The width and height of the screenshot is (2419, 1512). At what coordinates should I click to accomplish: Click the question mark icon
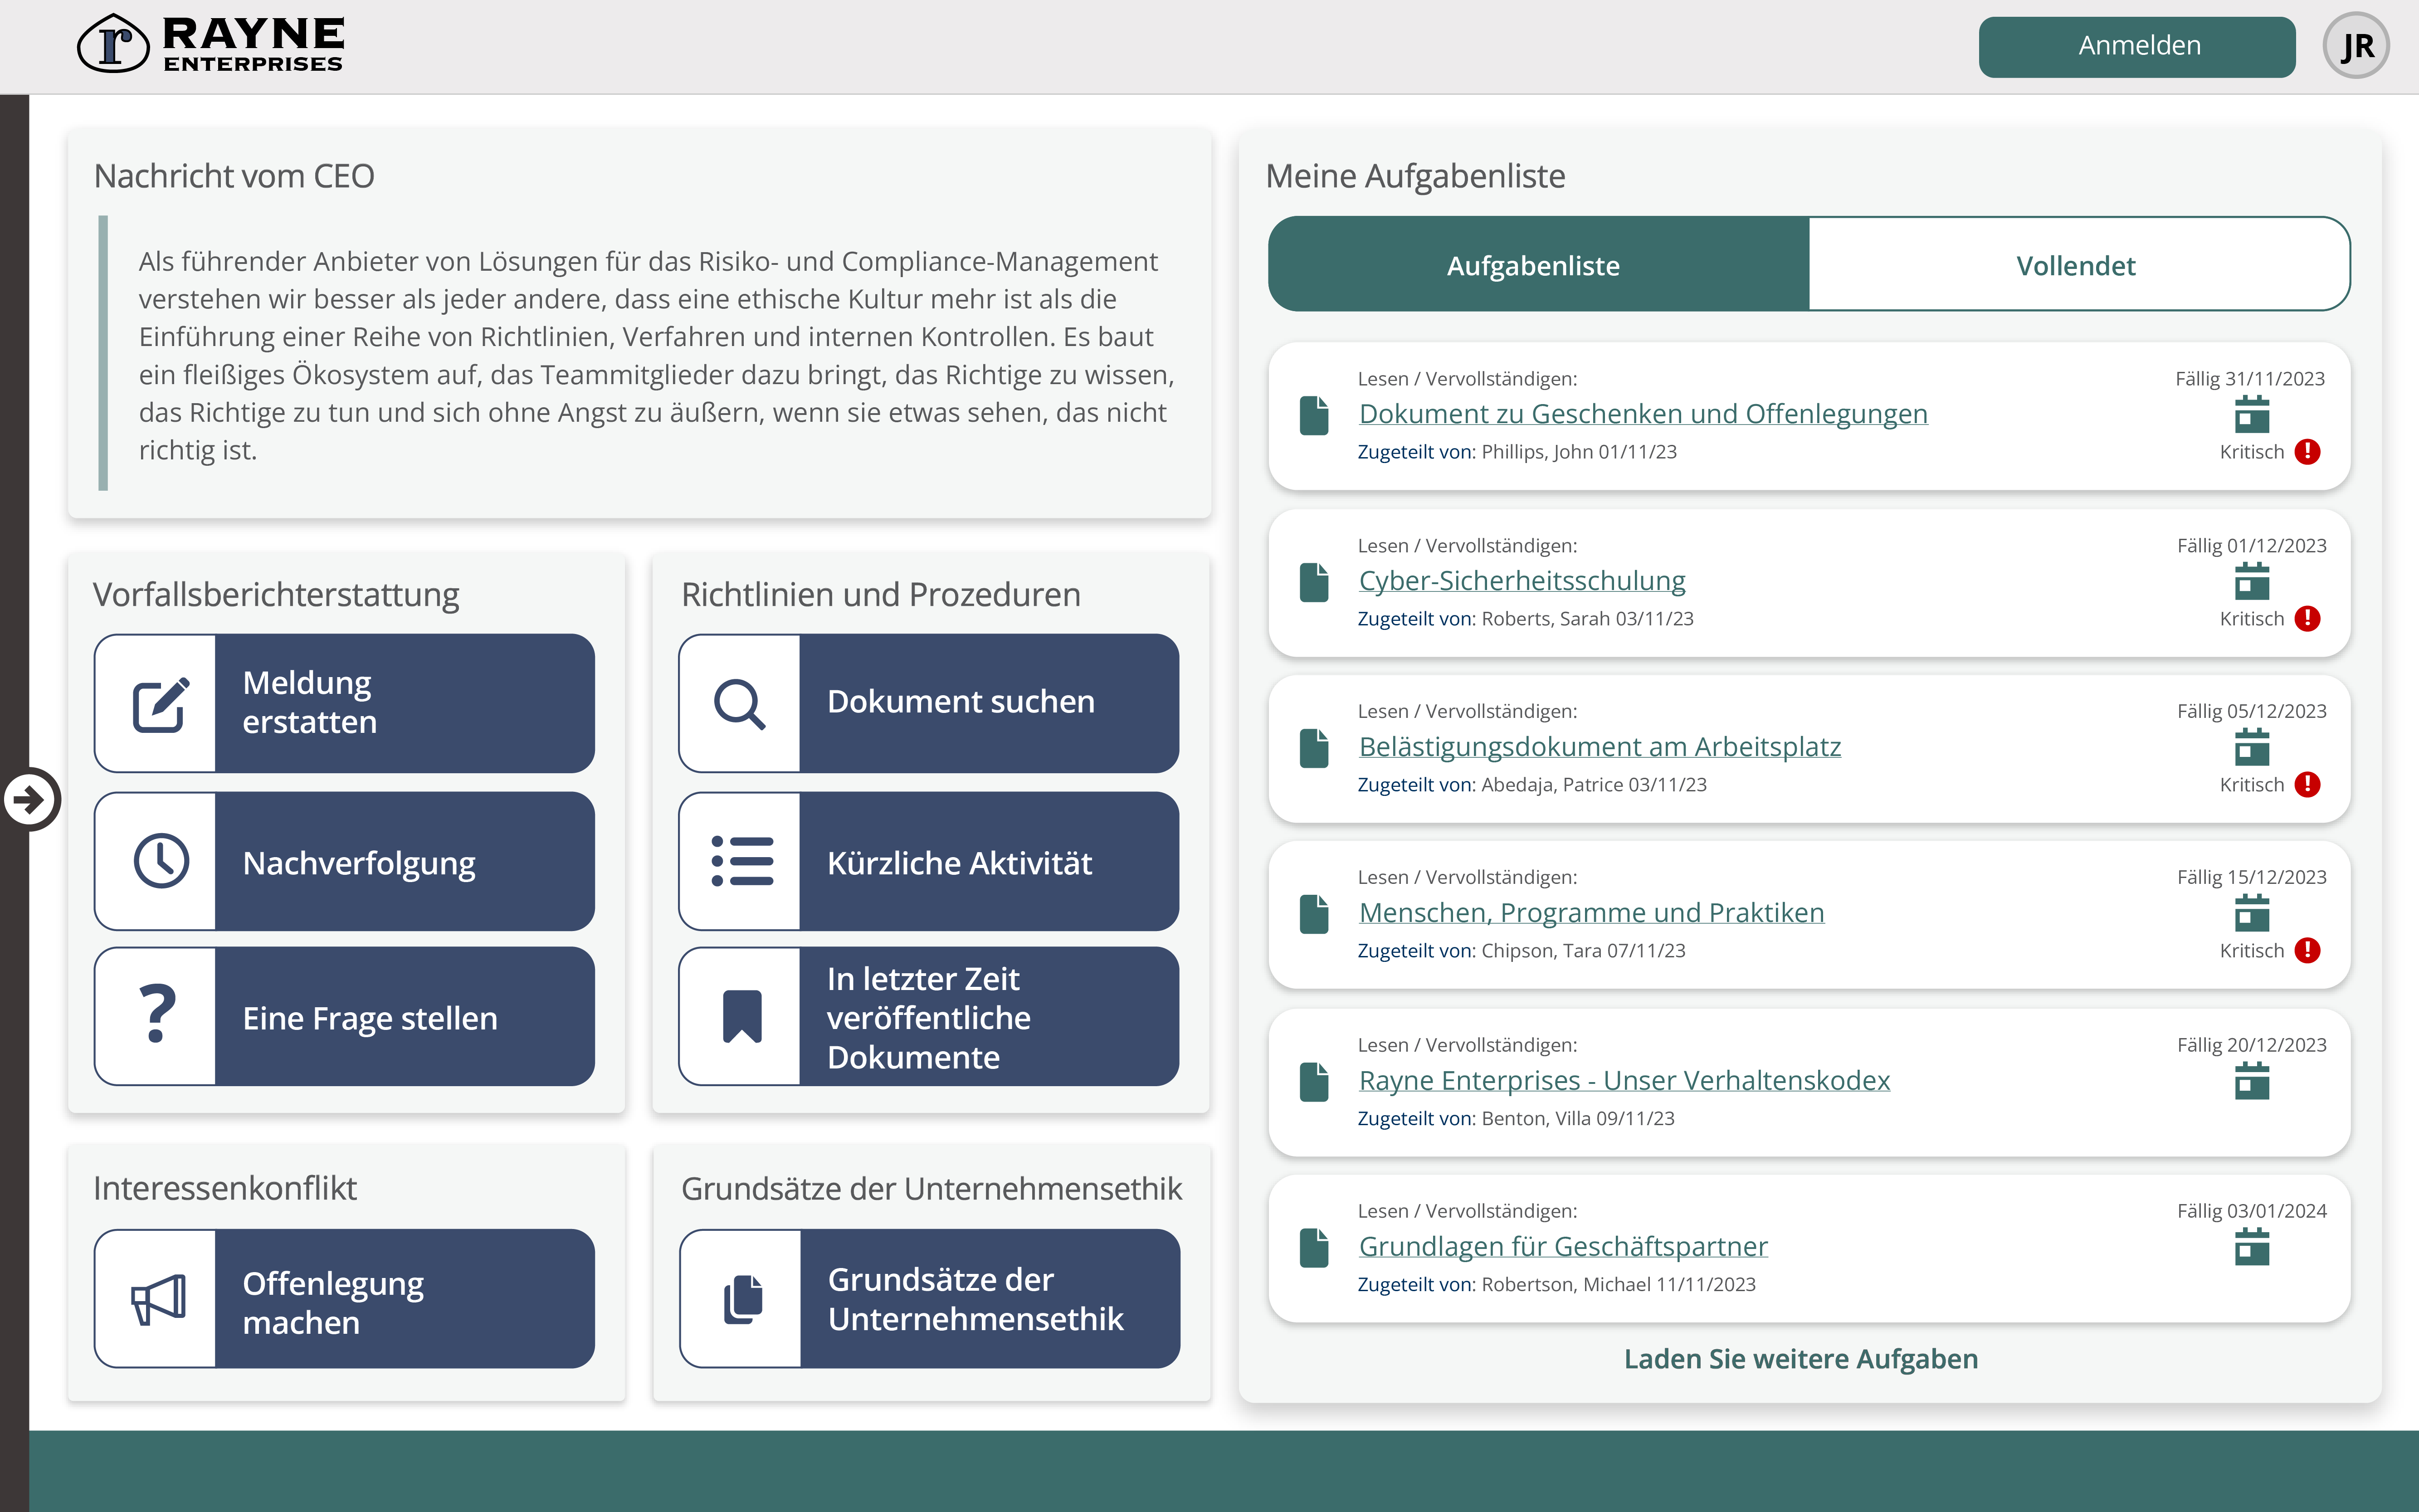point(158,1014)
